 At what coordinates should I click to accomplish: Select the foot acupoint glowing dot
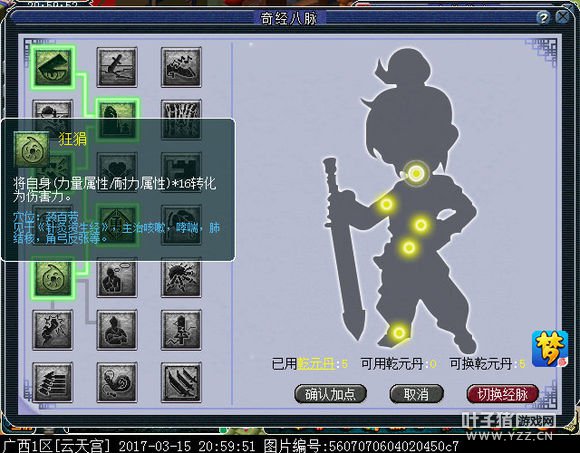(x=399, y=333)
